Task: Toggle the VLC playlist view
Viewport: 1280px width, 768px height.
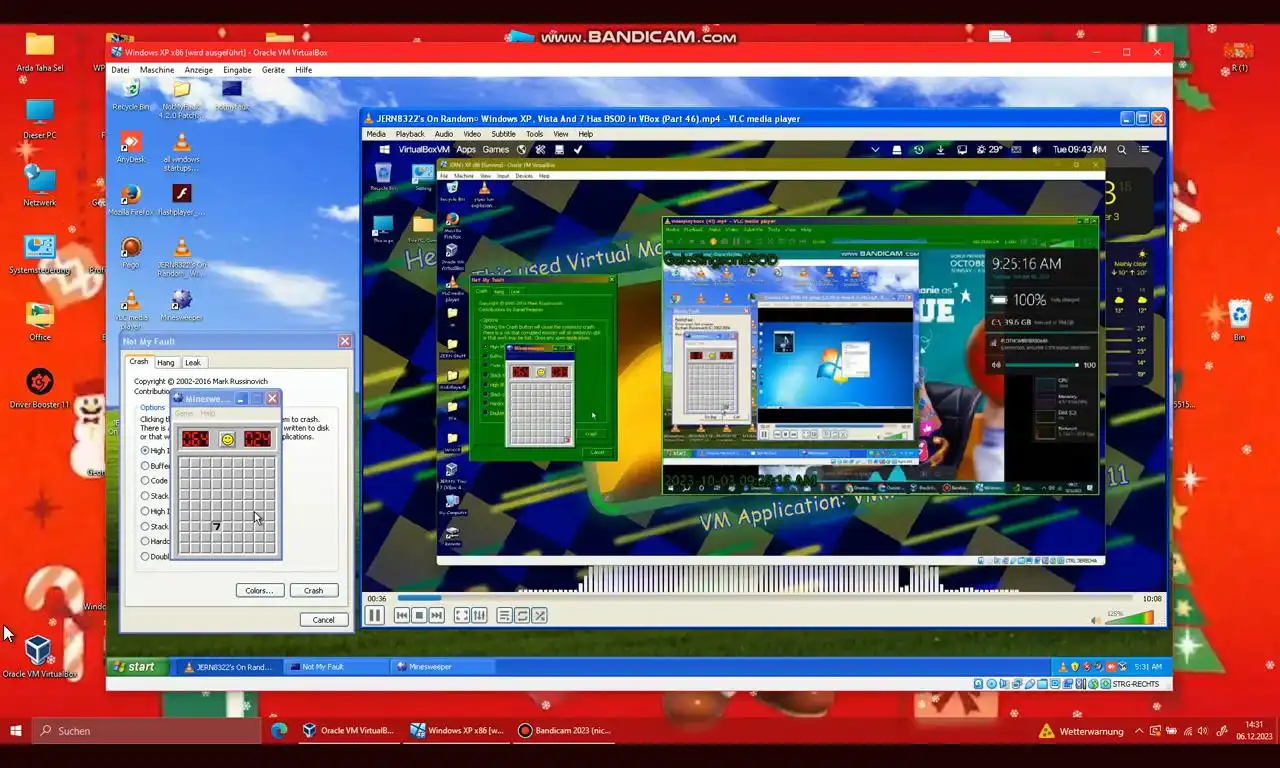Action: pyautogui.click(x=504, y=615)
